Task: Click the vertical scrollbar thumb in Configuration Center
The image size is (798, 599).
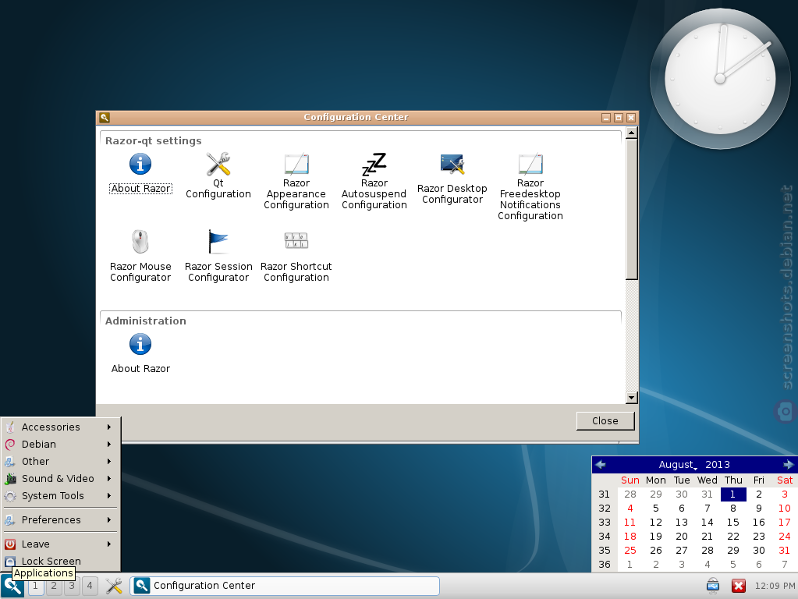Action: (x=631, y=209)
